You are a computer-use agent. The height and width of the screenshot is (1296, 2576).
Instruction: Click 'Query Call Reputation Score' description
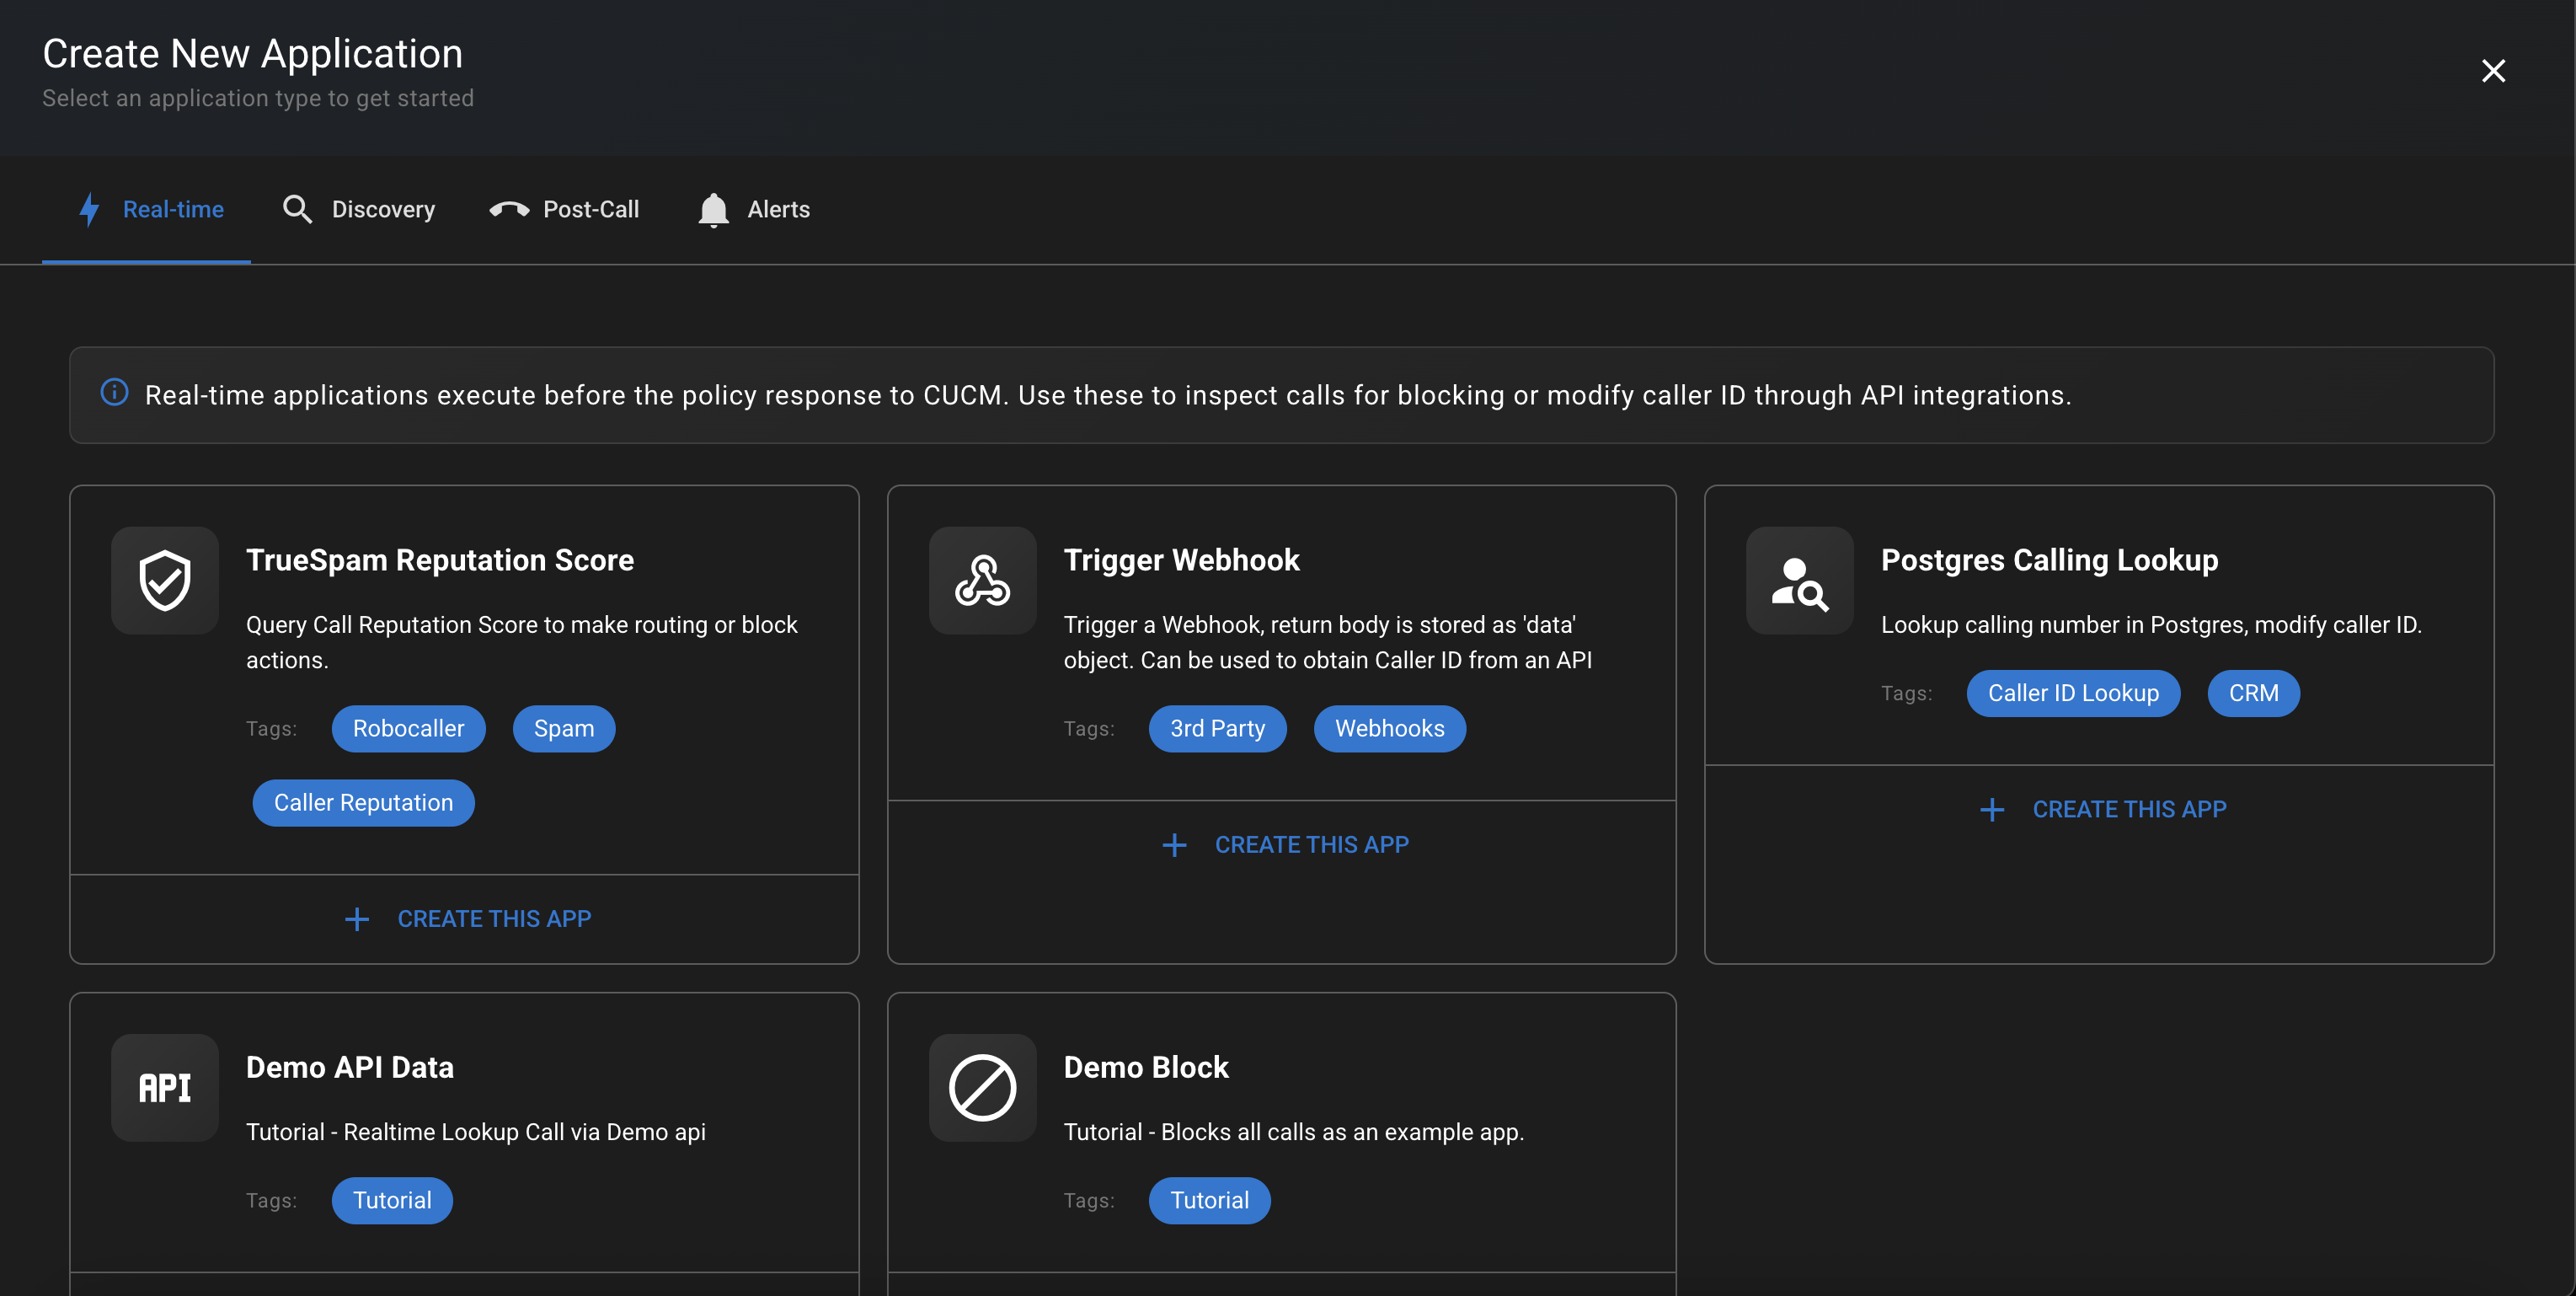[522, 642]
